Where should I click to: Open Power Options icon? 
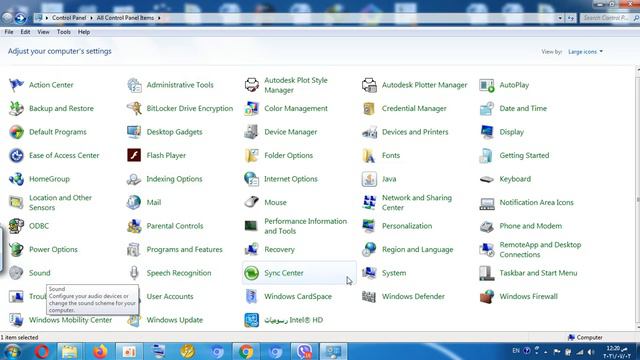click(16, 249)
